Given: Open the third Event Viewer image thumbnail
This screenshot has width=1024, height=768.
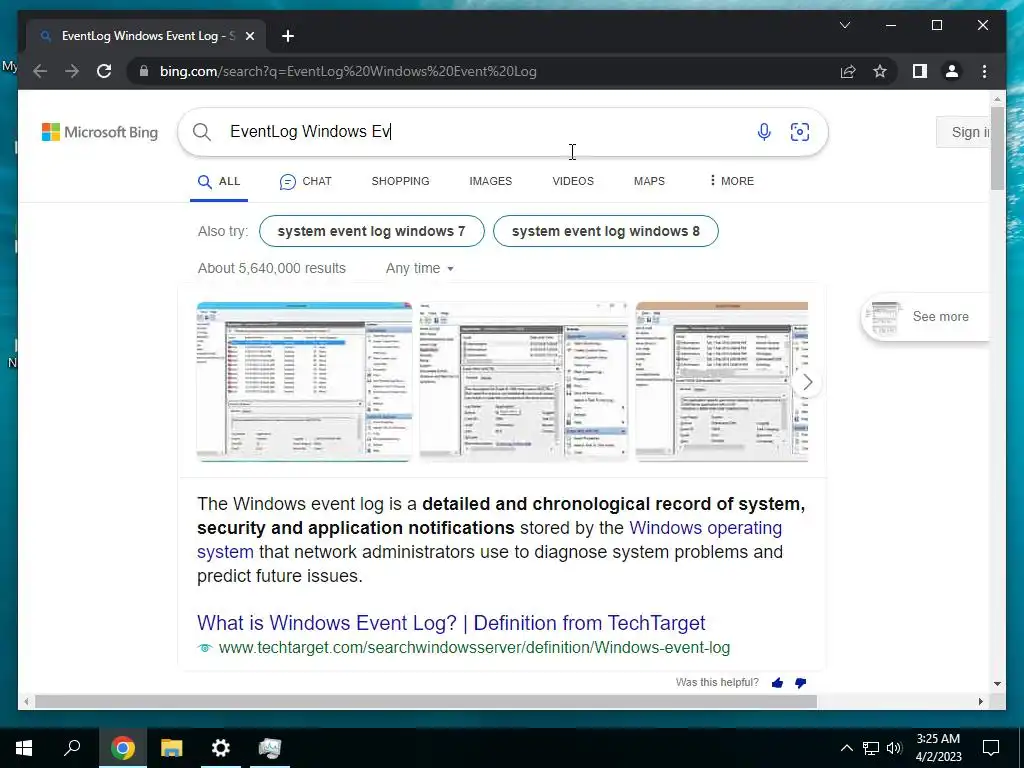Looking at the screenshot, I should pyautogui.click(x=722, y=382).
